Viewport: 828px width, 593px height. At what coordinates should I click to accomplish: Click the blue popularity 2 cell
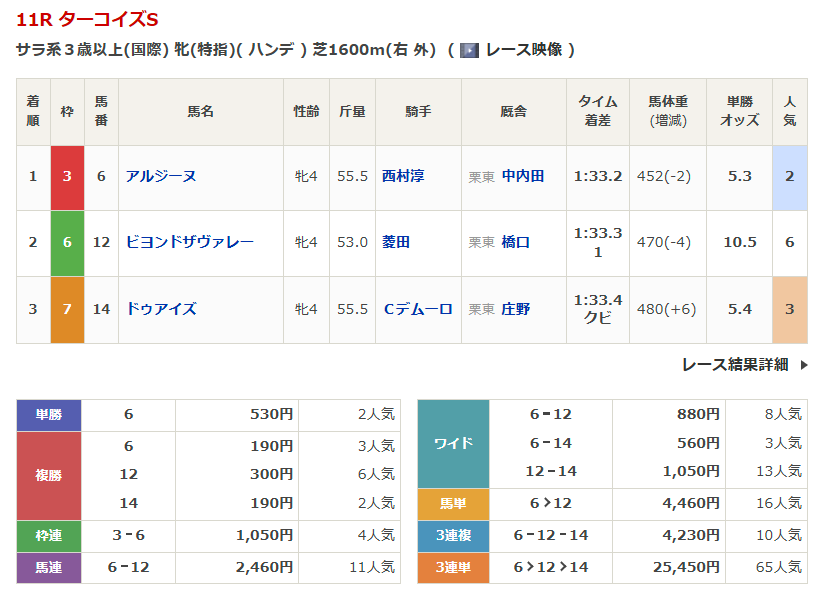click(790, 177)
